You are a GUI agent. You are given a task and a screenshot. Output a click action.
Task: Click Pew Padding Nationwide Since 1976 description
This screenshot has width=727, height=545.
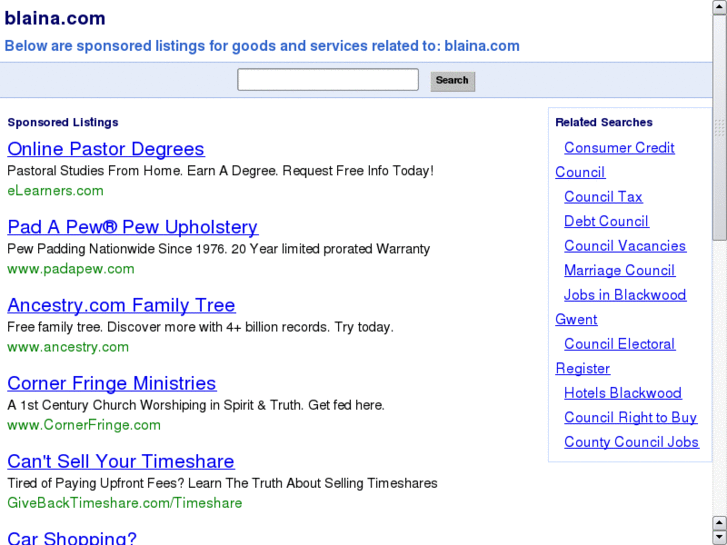click(218, 249)
